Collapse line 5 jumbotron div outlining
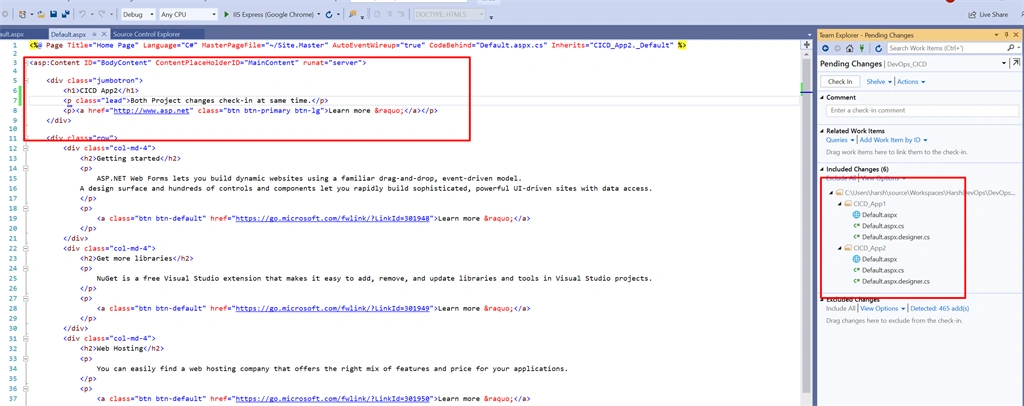 coord(25,80)
